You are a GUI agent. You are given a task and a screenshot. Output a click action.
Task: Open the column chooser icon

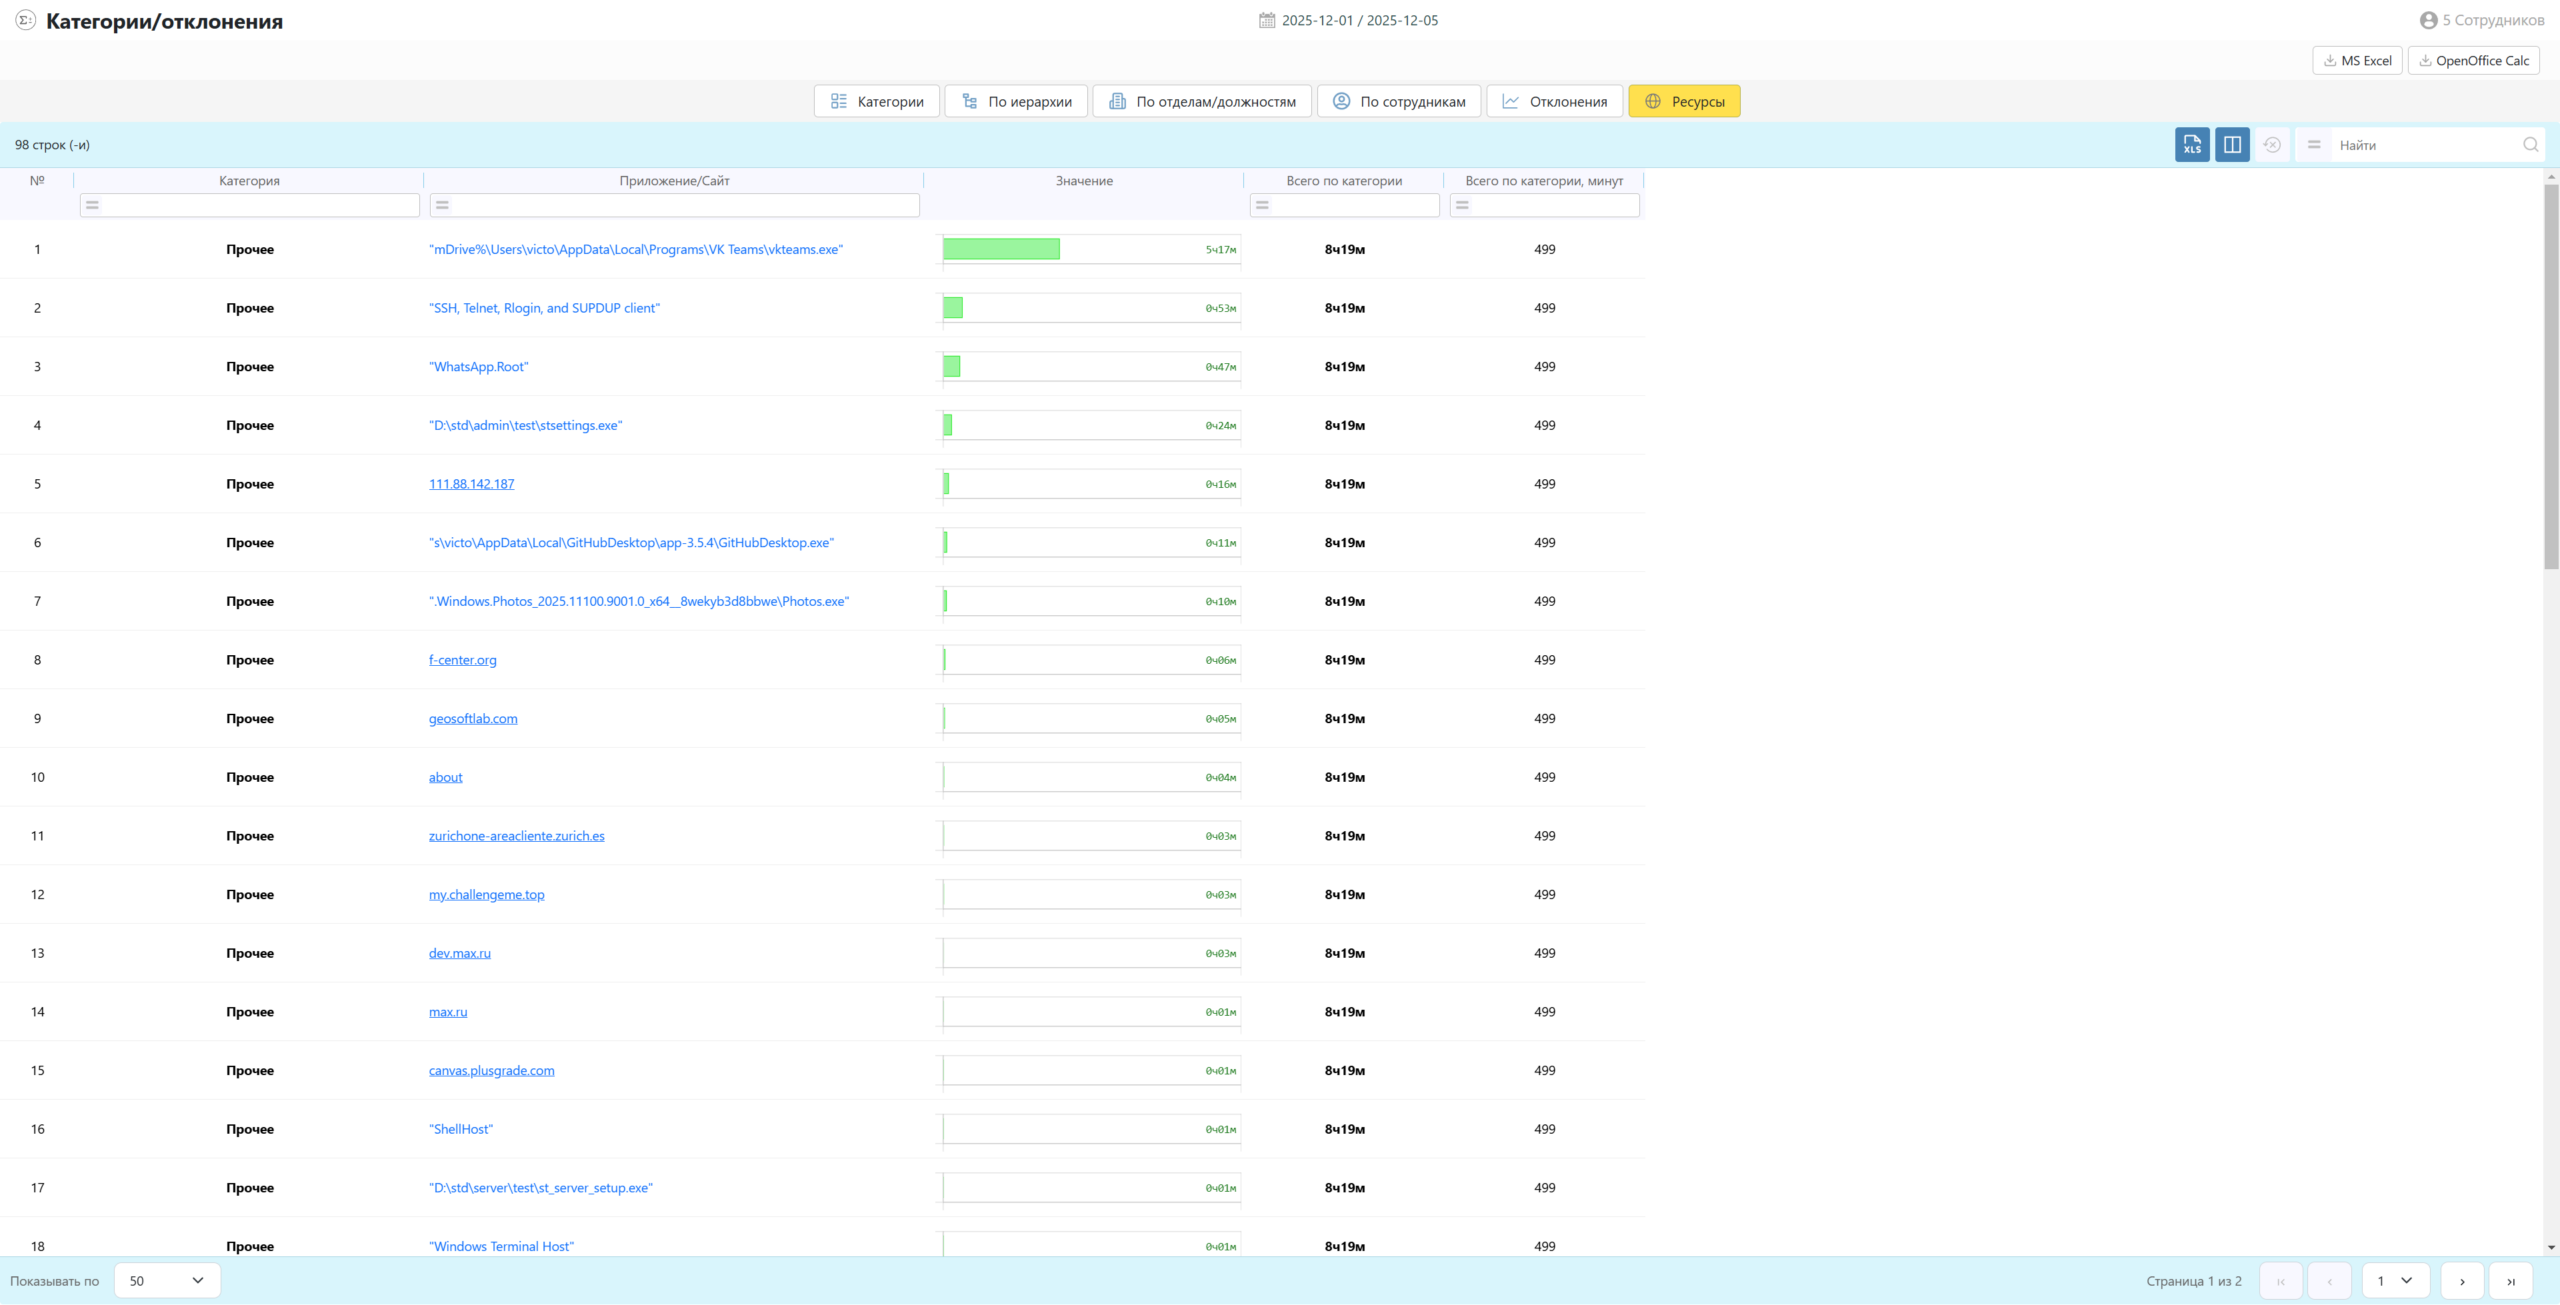tap(2231, 145)
